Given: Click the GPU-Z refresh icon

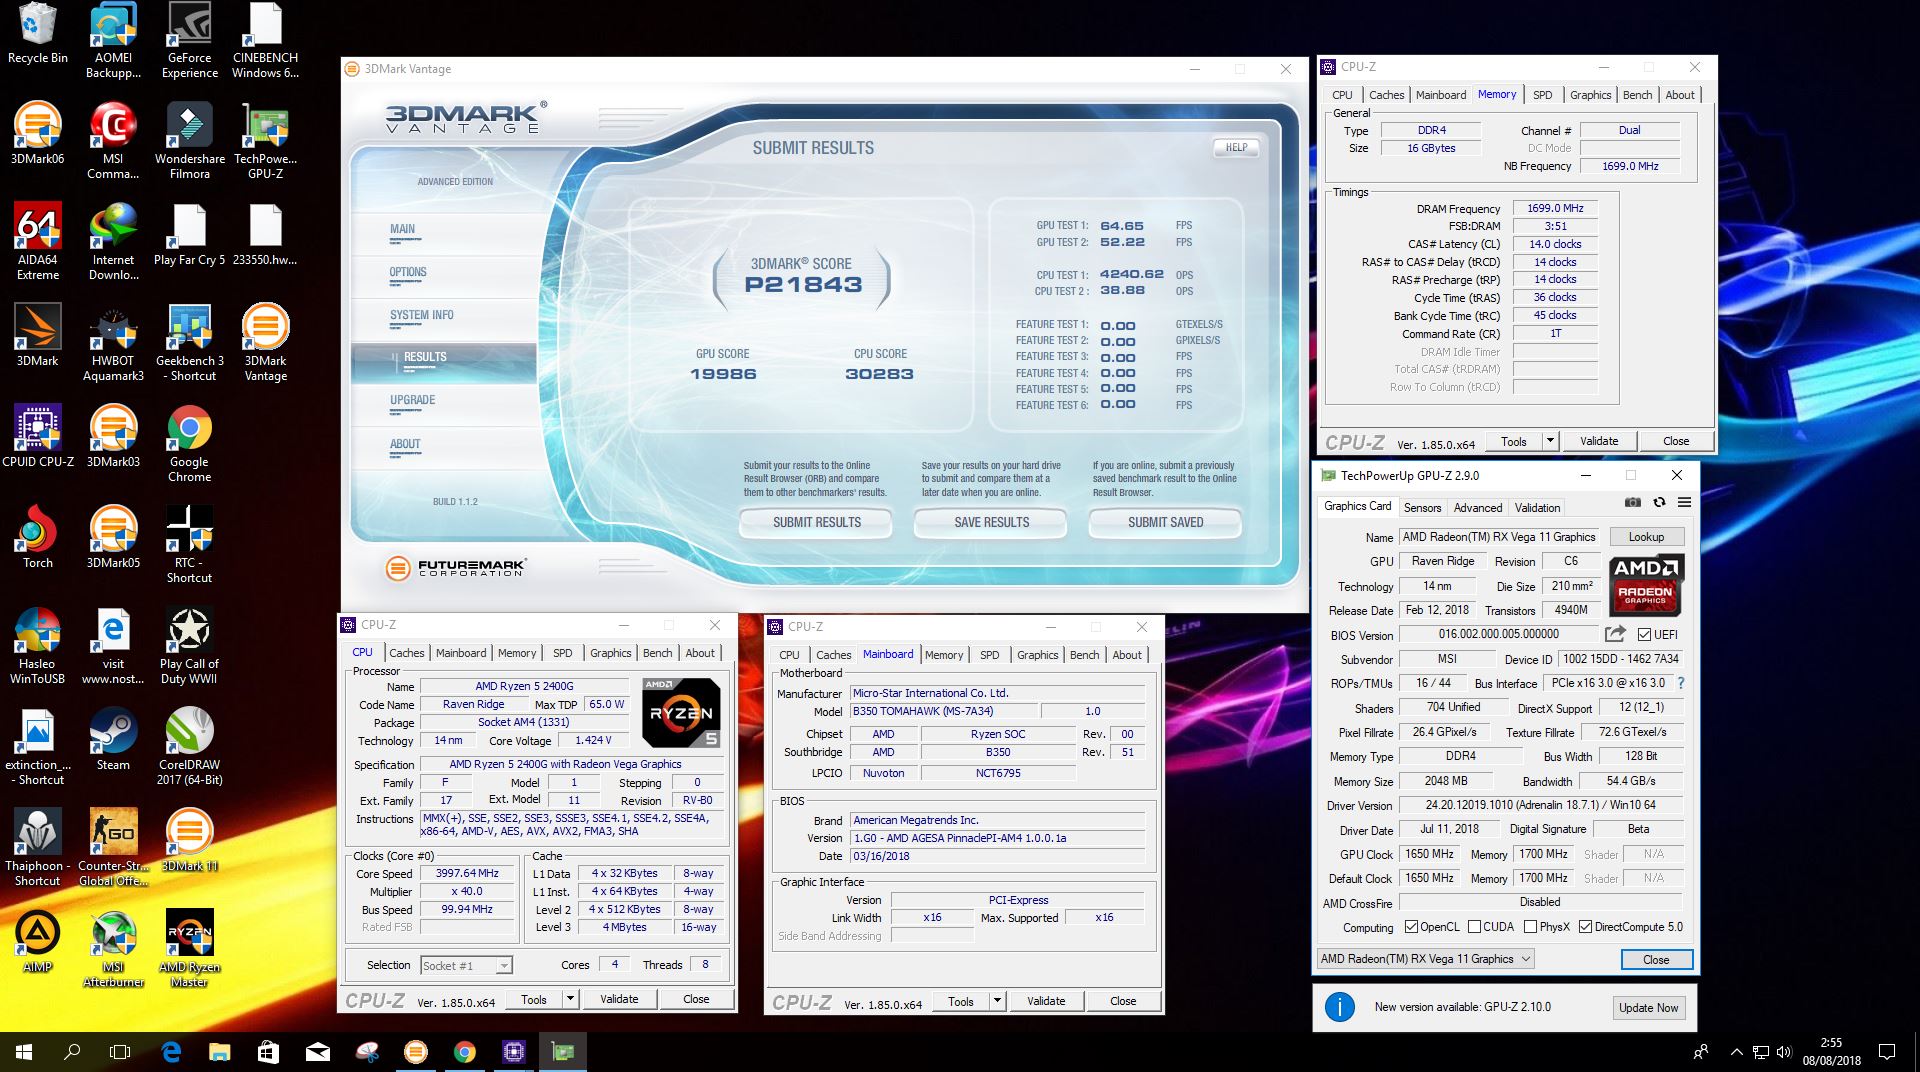Looking at the screenshot, I should coord(1659,502).
